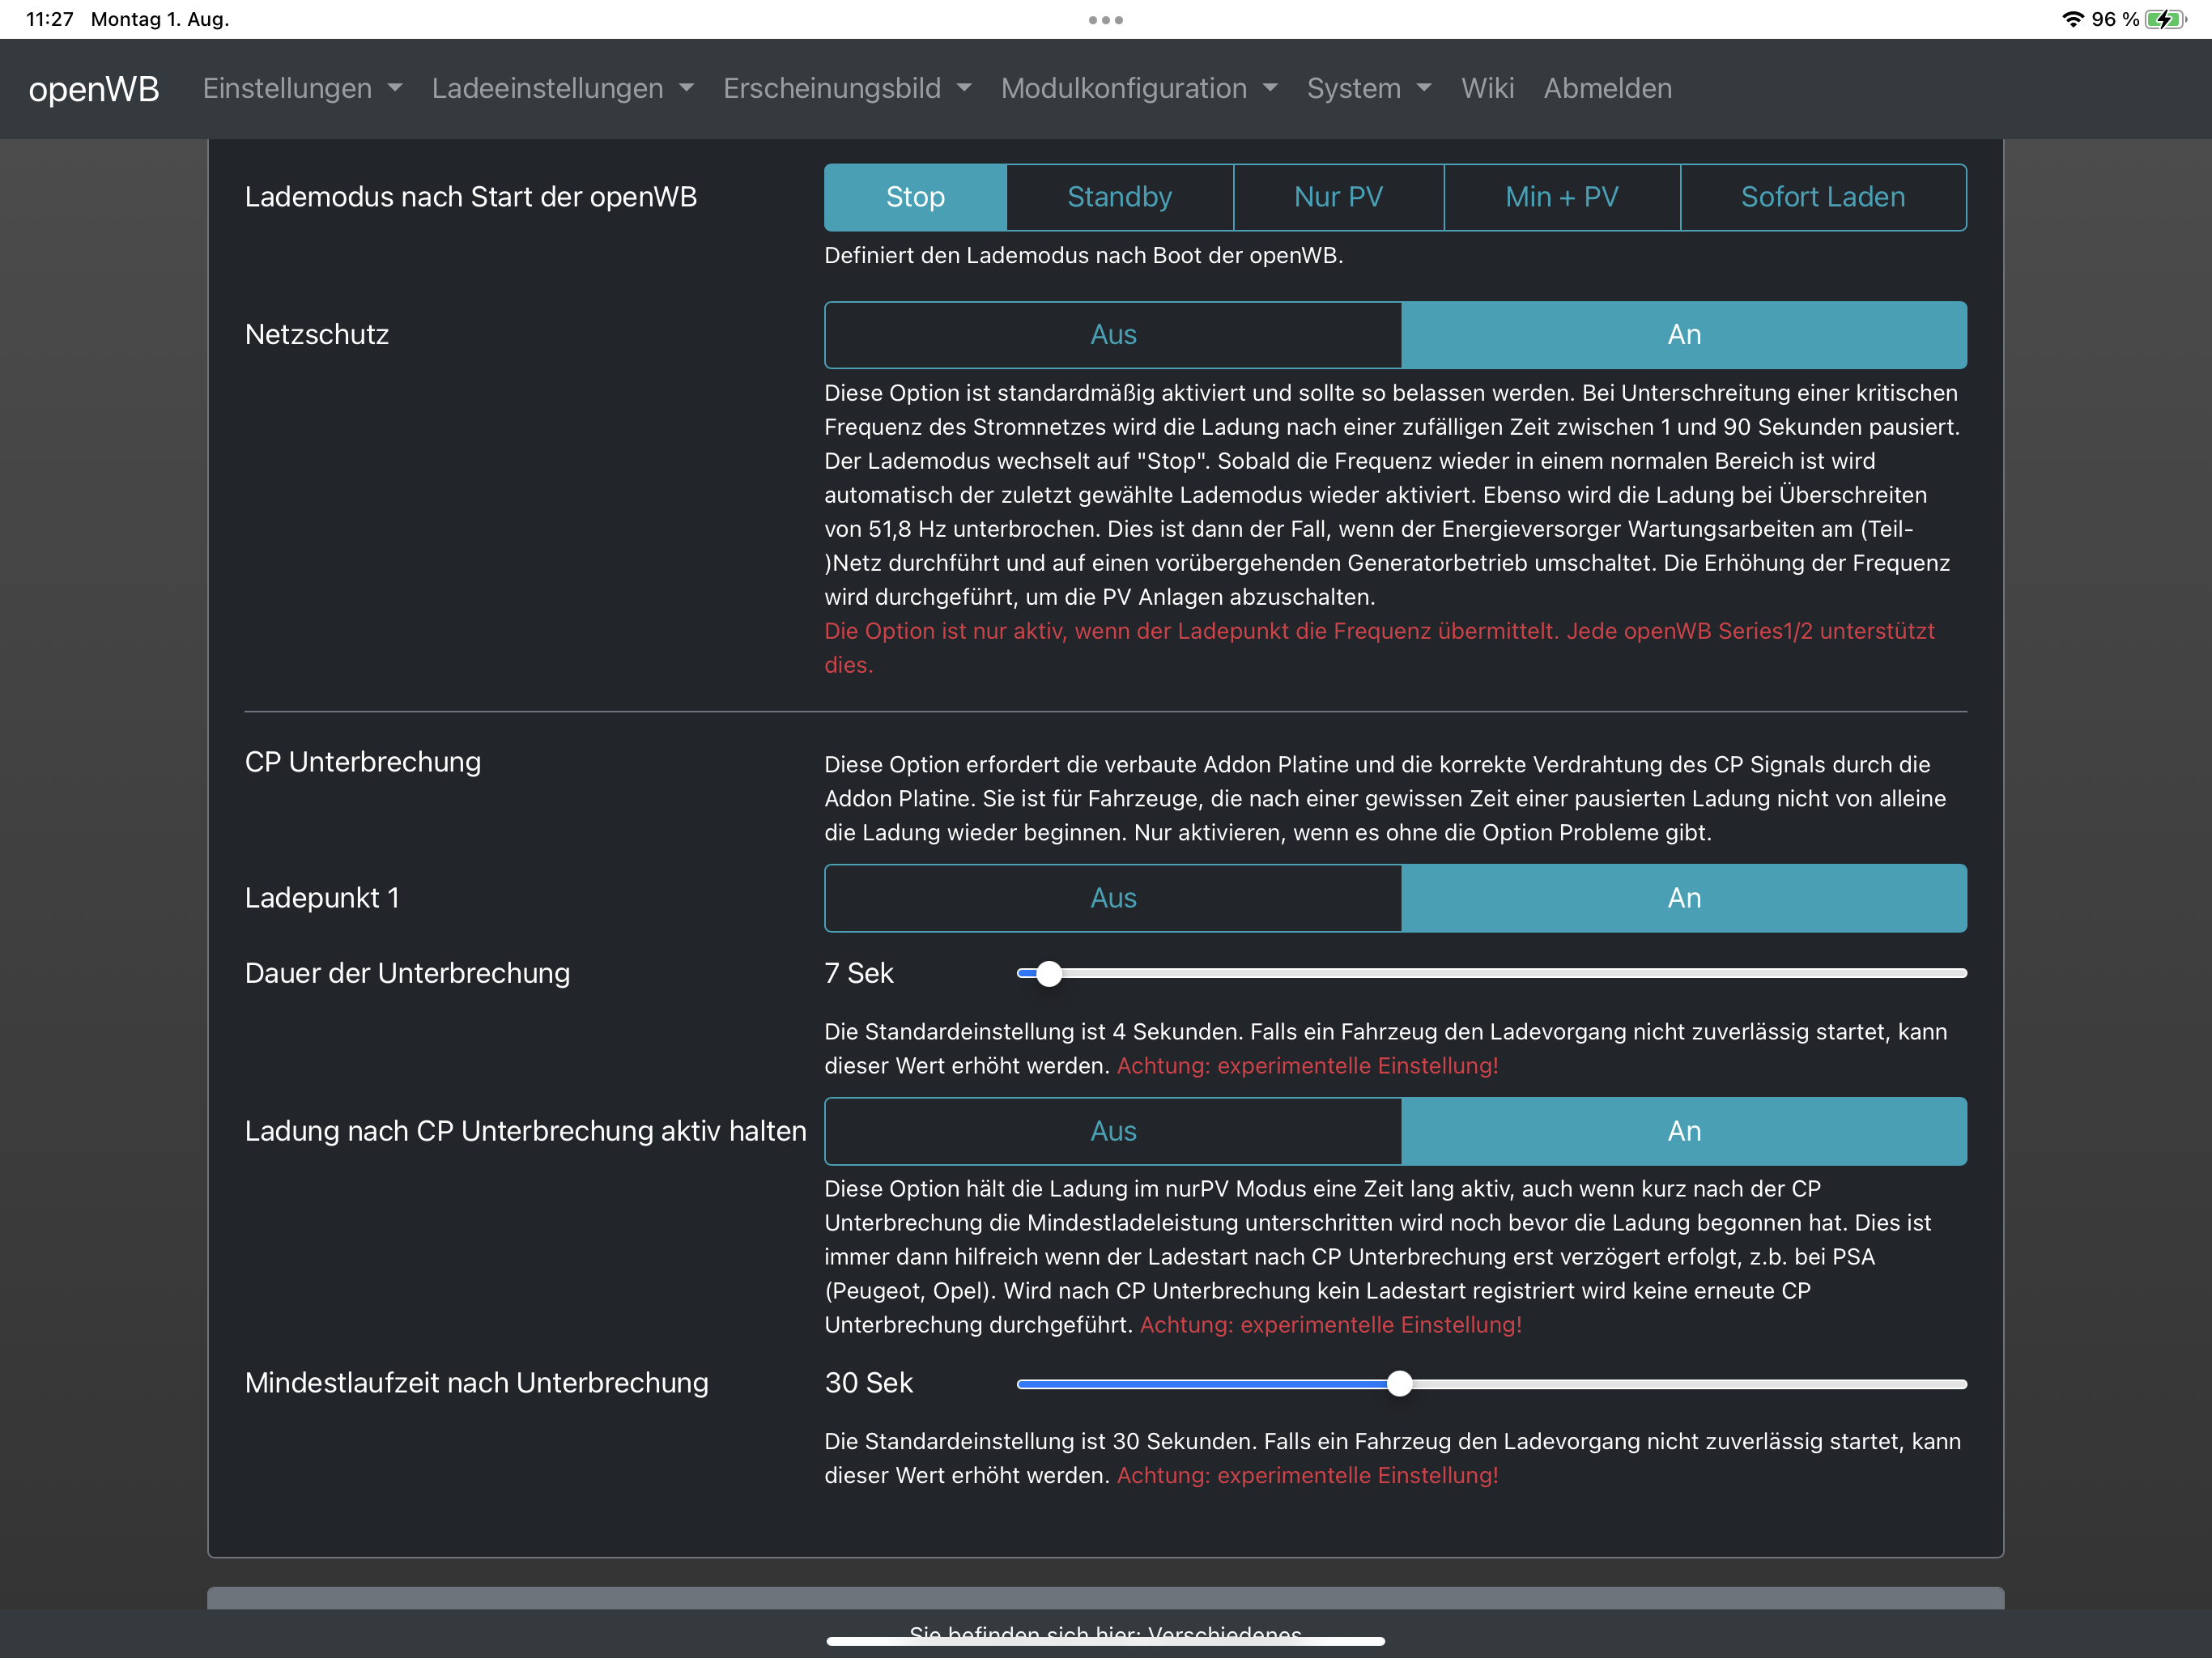Click the Dauer der Unterbrechung slider handle
The image size is (2212, 1658).
tap(1048, 973)
